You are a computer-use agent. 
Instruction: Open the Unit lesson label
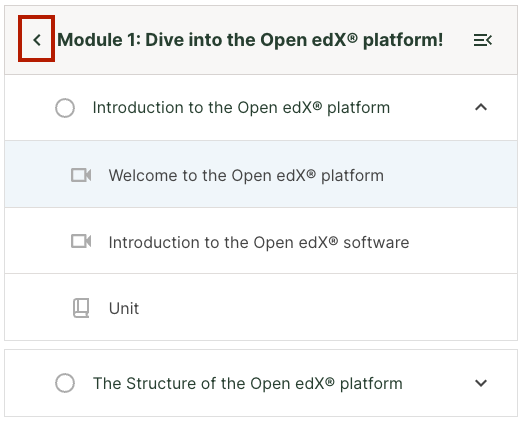tap(124, 308)
